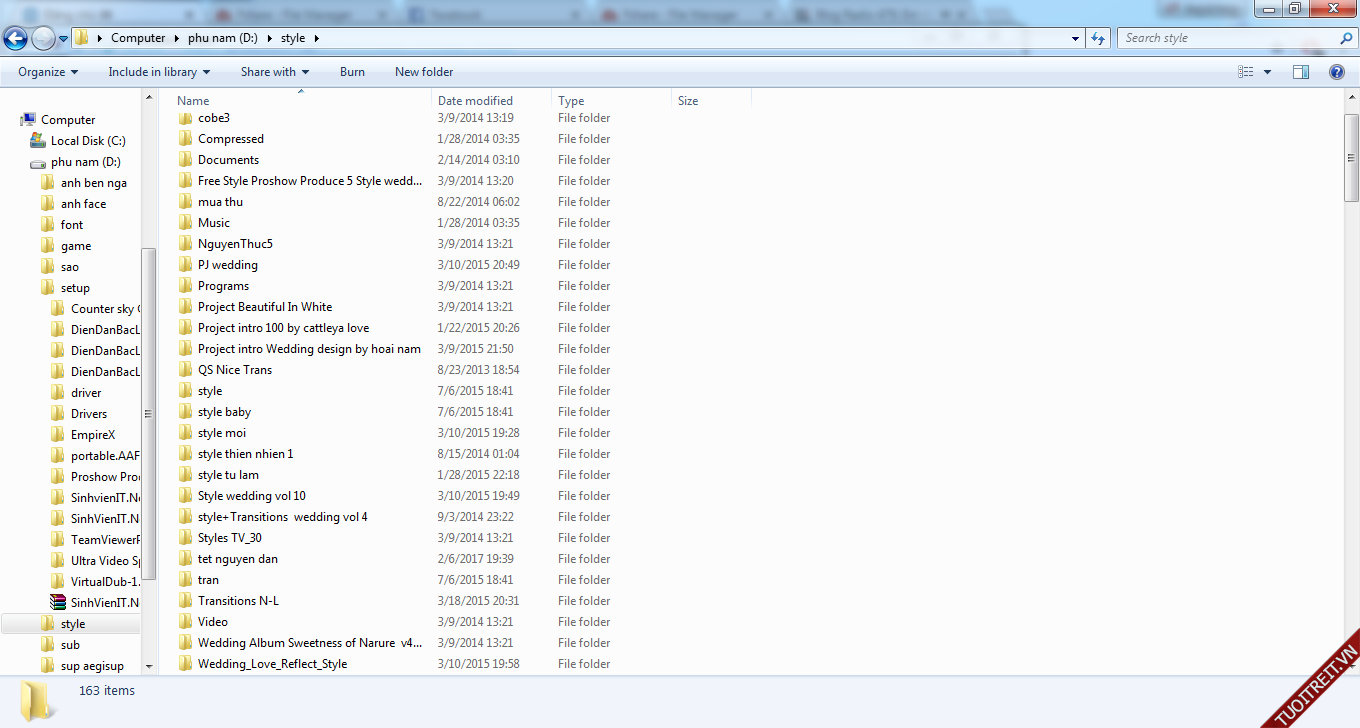The height and width of the screenshot is (728, 1360).
Task: Click the file list vertical scrollbar thumb
Action: coord(1351,157)
